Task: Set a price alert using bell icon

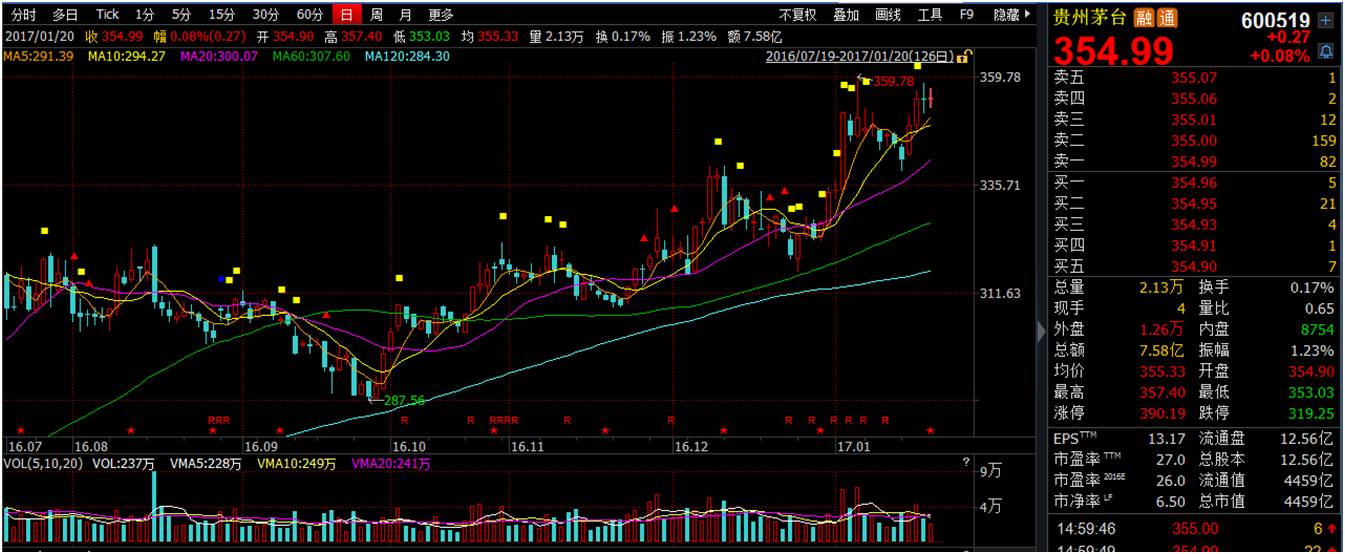Action: [x=1326, y=51]
